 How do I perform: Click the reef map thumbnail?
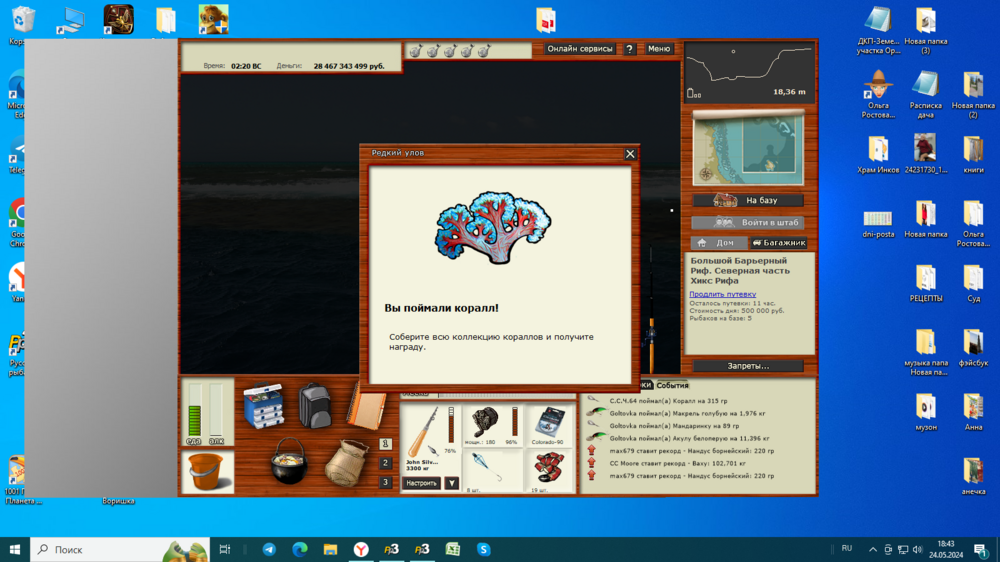(x=748, y=148)
